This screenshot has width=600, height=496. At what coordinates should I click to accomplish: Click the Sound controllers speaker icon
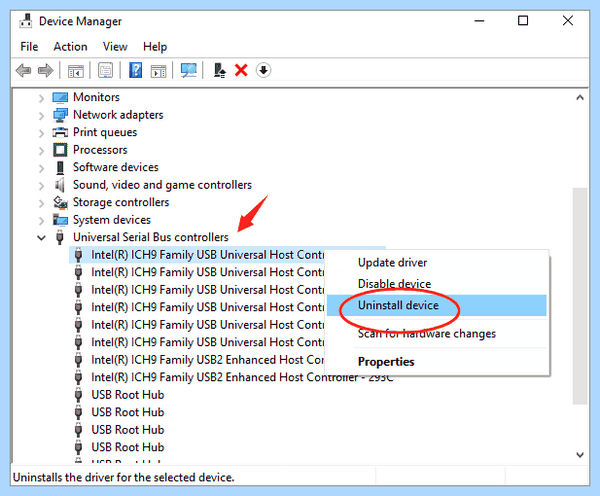click(x=60, y=185)
